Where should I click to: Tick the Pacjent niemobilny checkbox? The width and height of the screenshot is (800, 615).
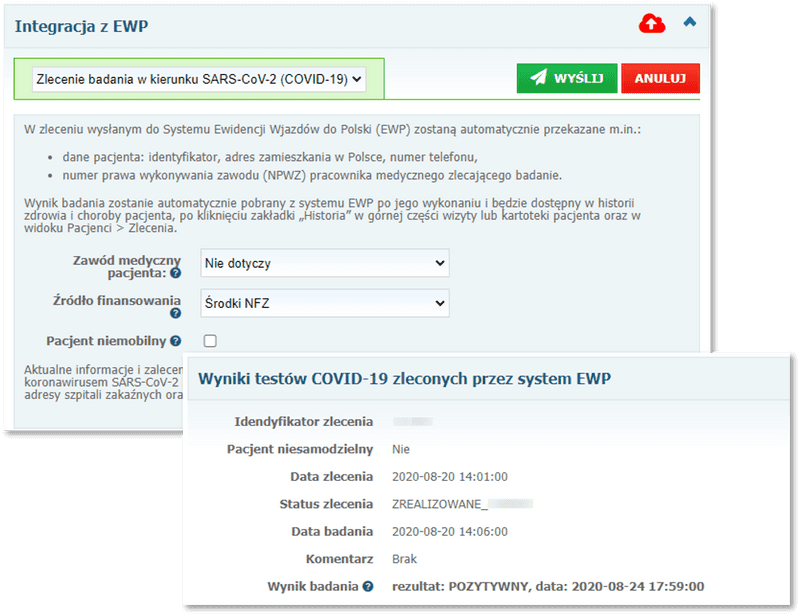(x=210, y=341)
